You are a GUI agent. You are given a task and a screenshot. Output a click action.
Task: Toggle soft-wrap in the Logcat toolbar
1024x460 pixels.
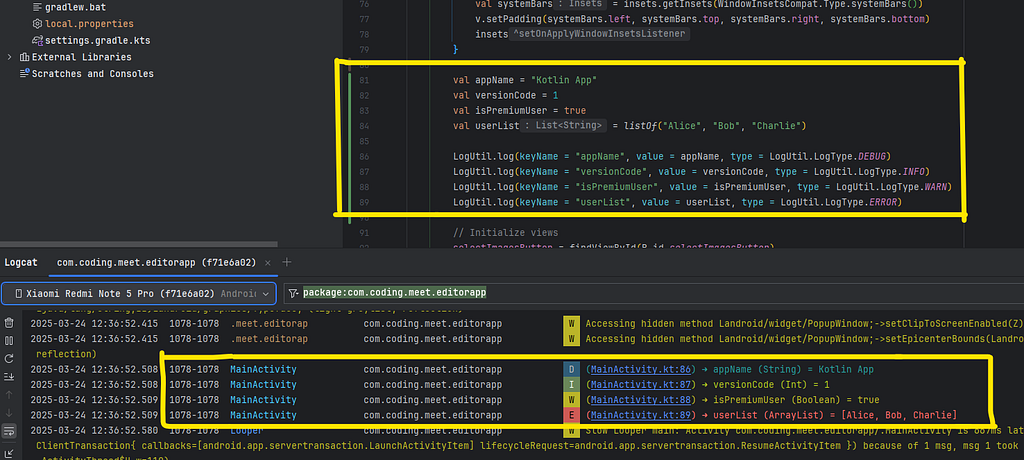click(x=9, y=431)
